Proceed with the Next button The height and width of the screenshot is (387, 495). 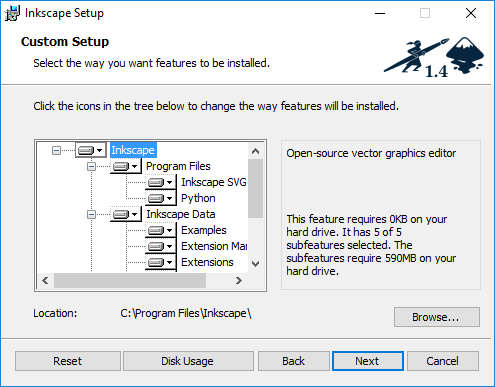[368, 361]
